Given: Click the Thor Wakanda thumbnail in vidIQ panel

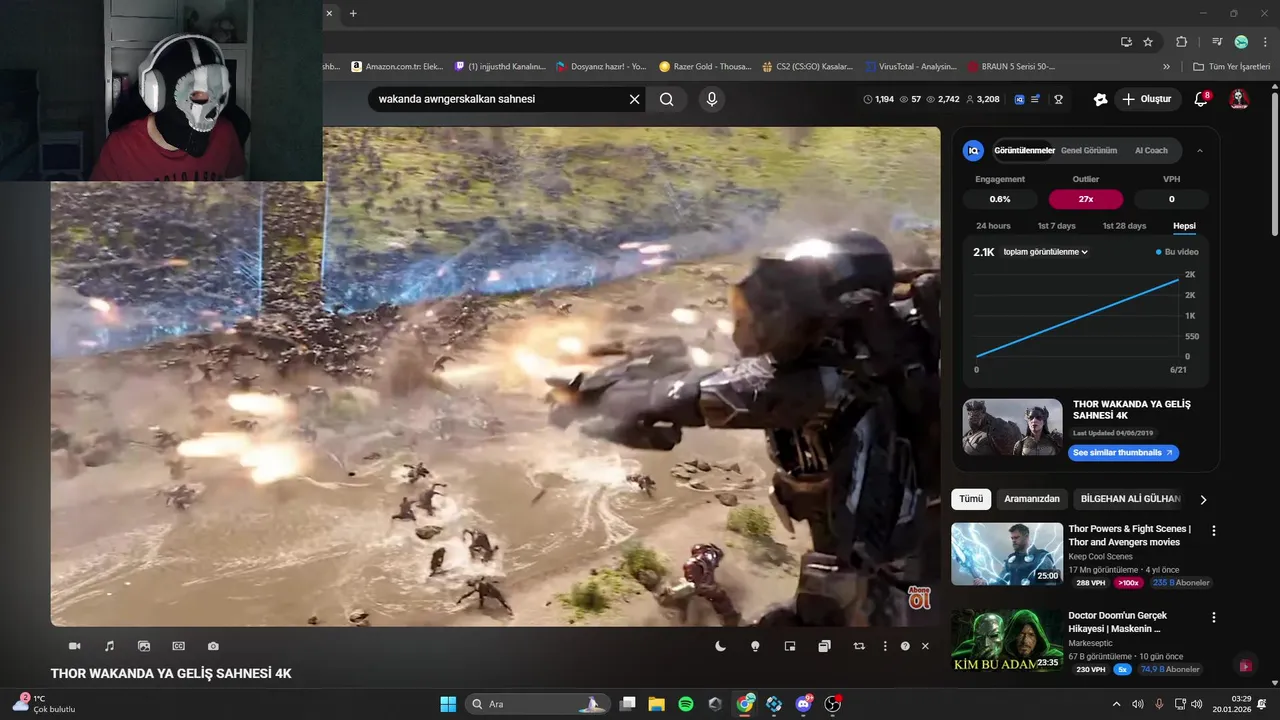Looking at the screenshot, I should pyautogui.click(x=1012, y=427).
